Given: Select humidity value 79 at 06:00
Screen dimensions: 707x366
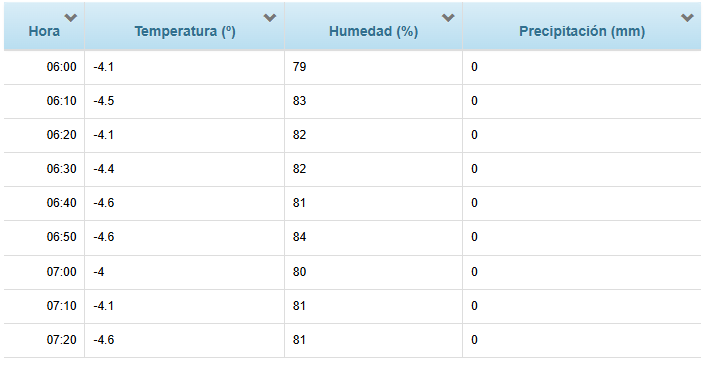Looking at the screenshot, I should pyautogui.click(x=373, y=67).
